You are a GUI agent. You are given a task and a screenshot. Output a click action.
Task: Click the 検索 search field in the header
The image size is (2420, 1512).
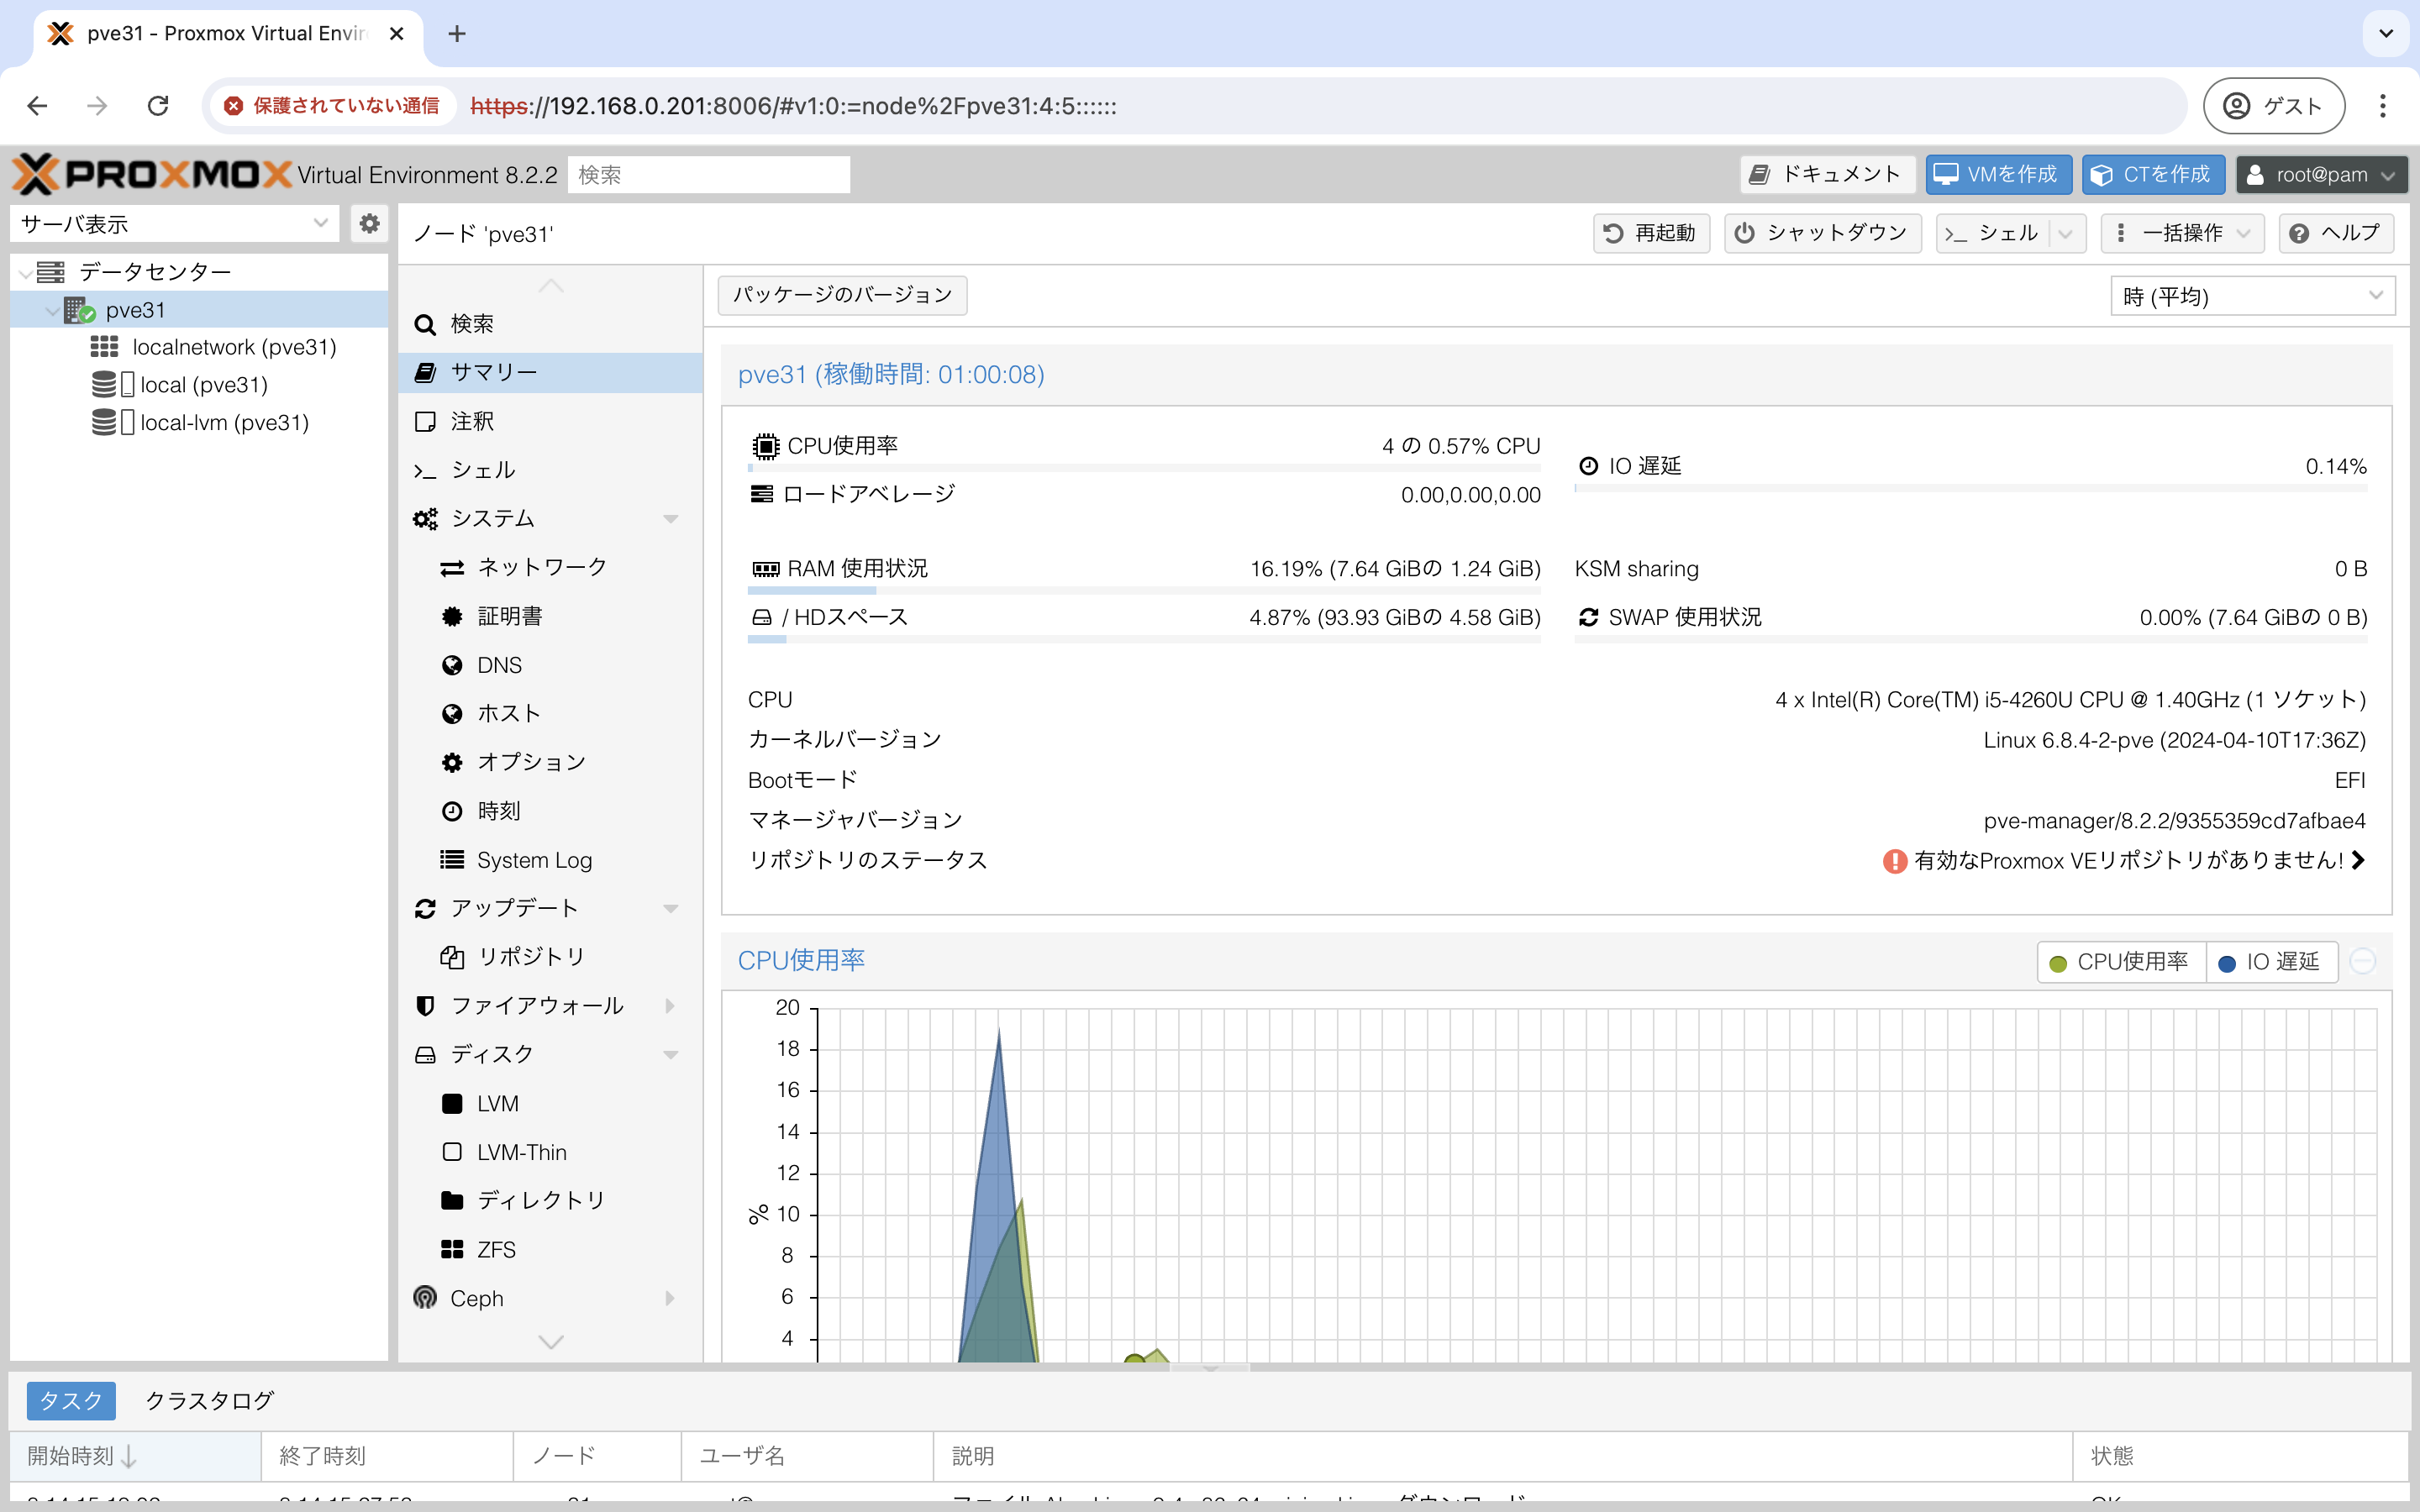(708, 175)
